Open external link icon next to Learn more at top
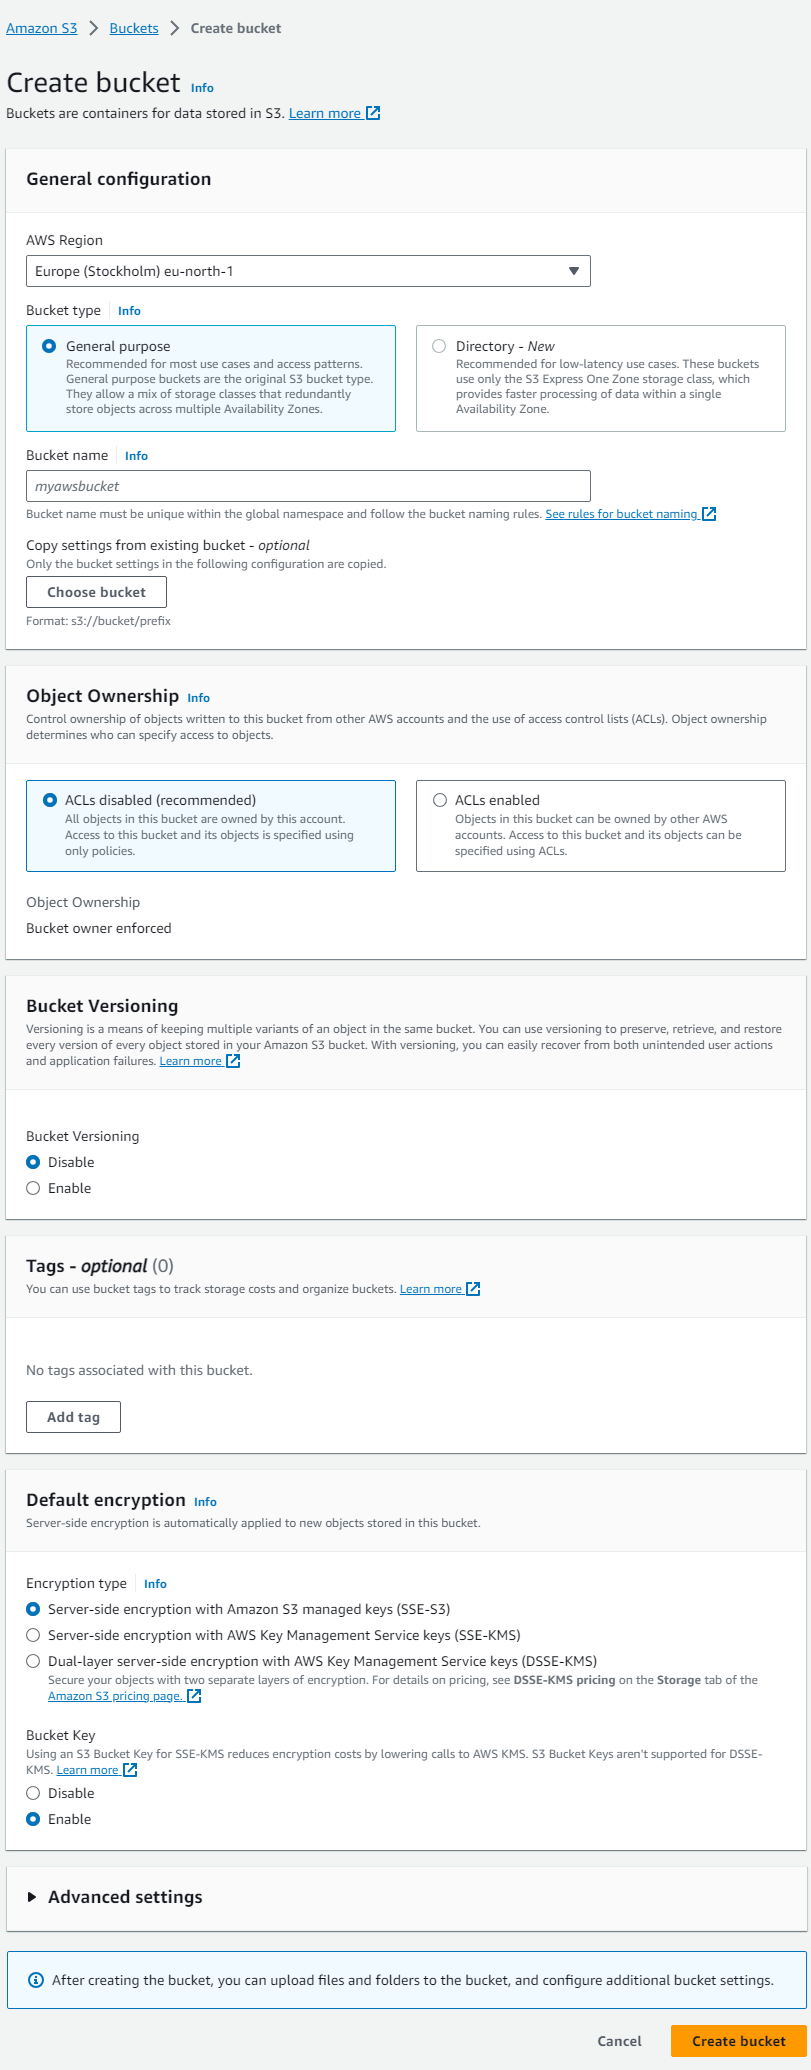The width and height of the screenshot is (811, 2070). click(x=373, y=113)
